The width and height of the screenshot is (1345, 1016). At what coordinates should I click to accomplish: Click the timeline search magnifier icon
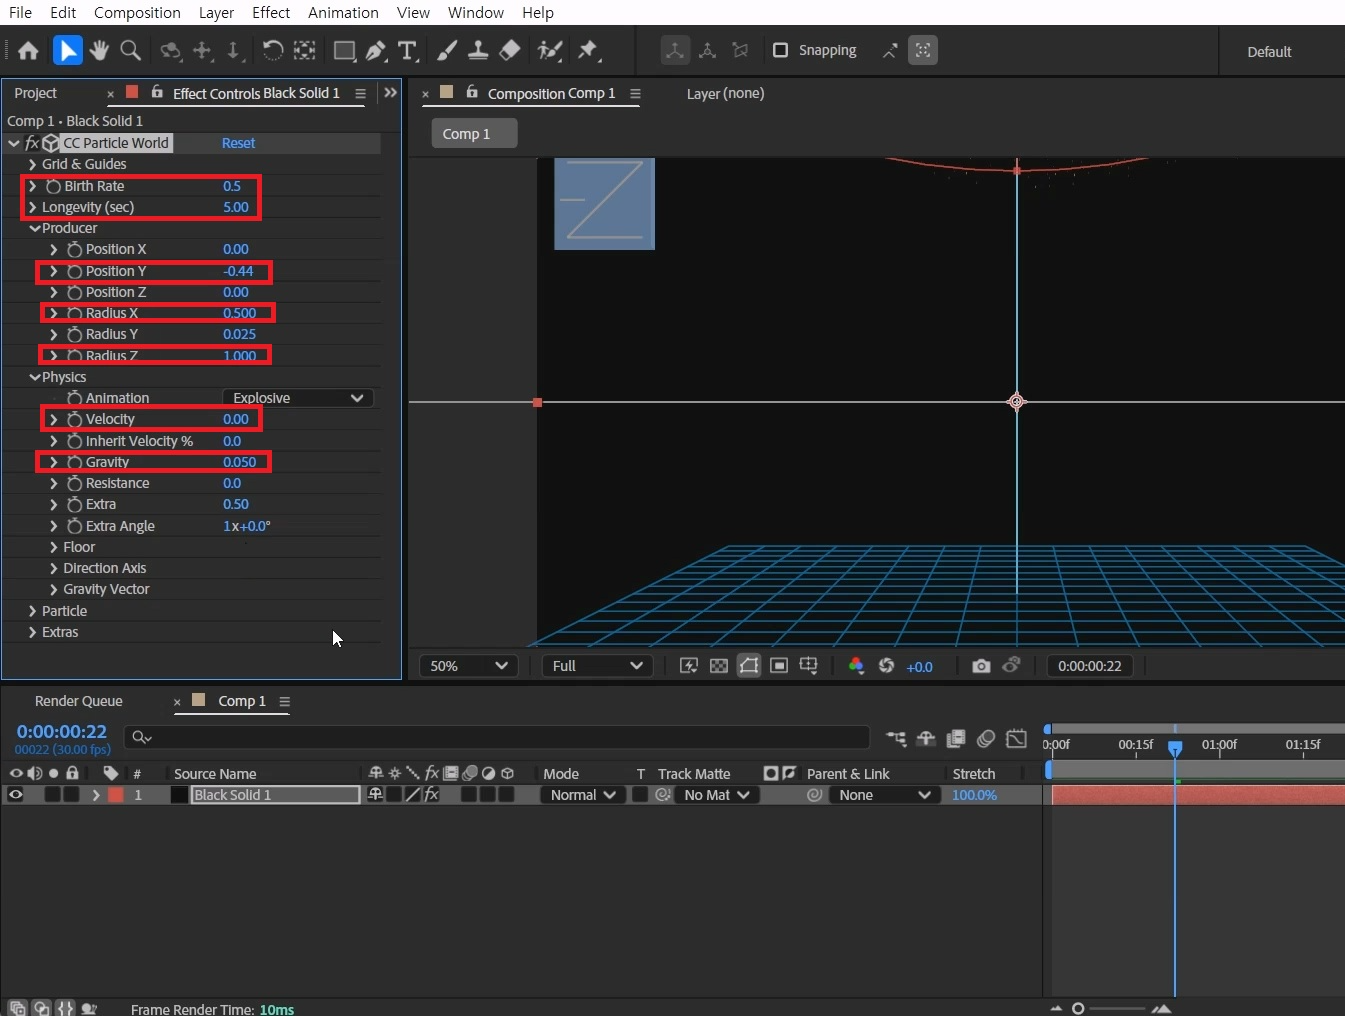(141, 737)
